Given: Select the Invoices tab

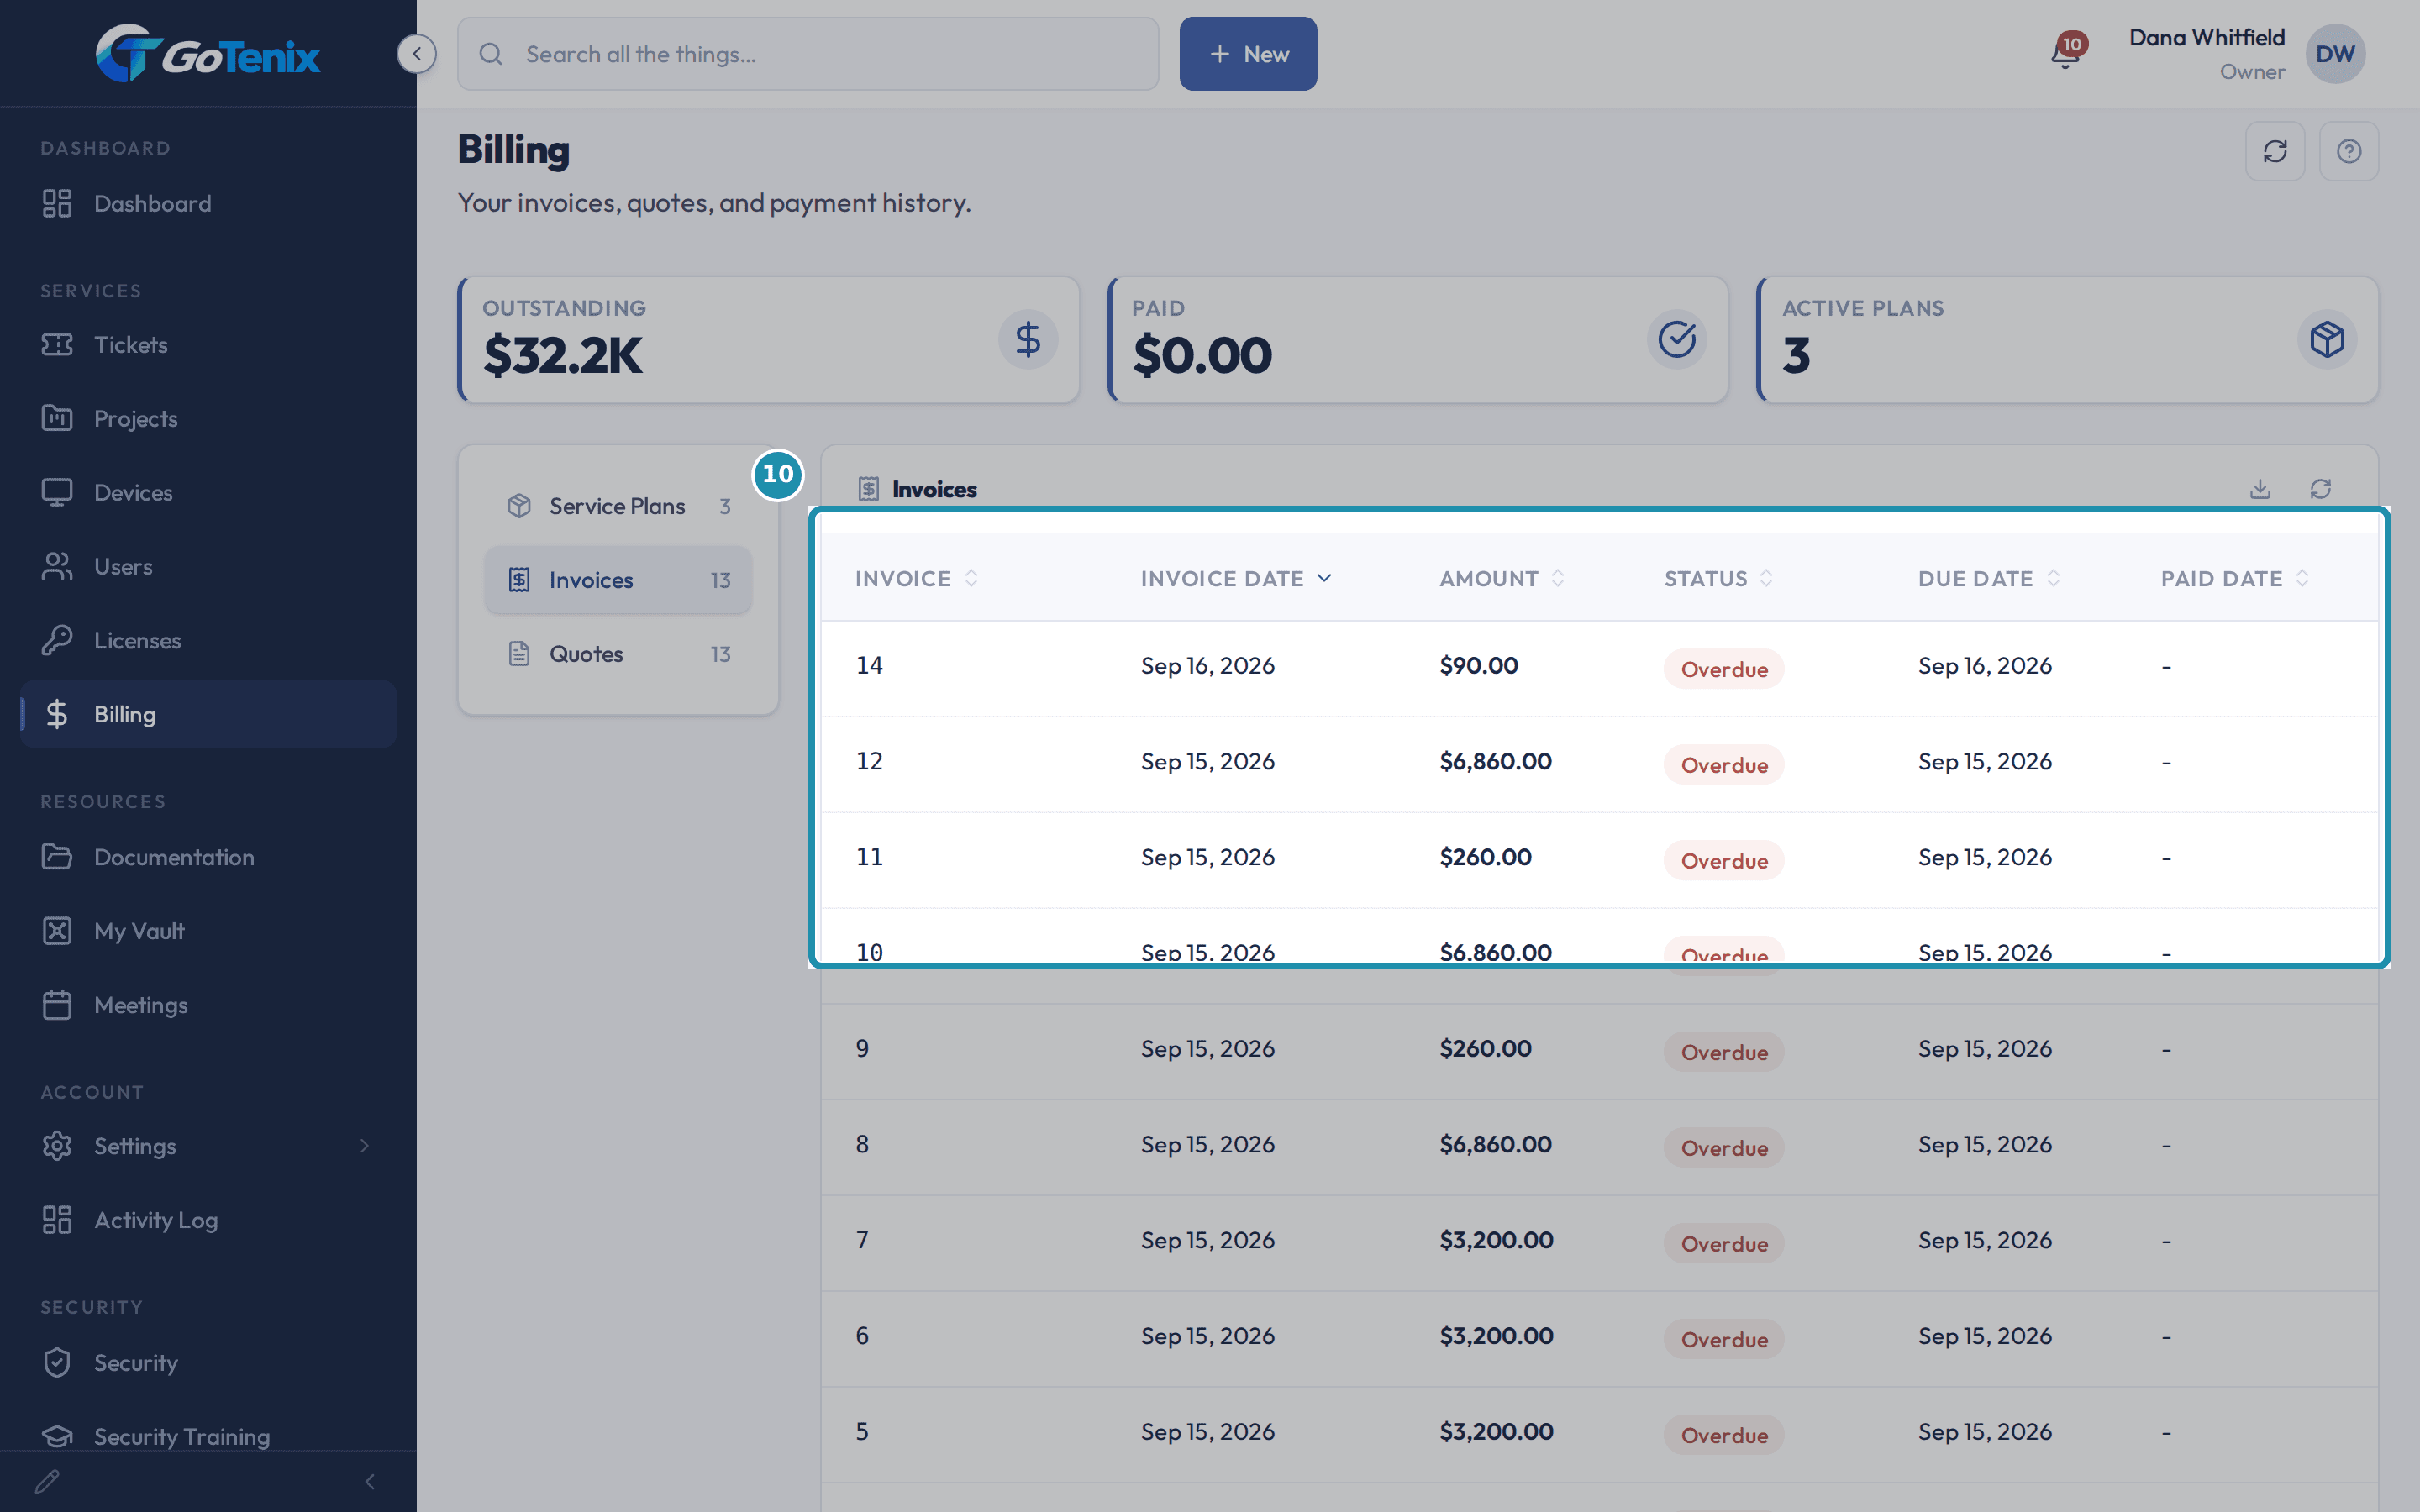Looking at the screenshot, I should coord(618,580).
